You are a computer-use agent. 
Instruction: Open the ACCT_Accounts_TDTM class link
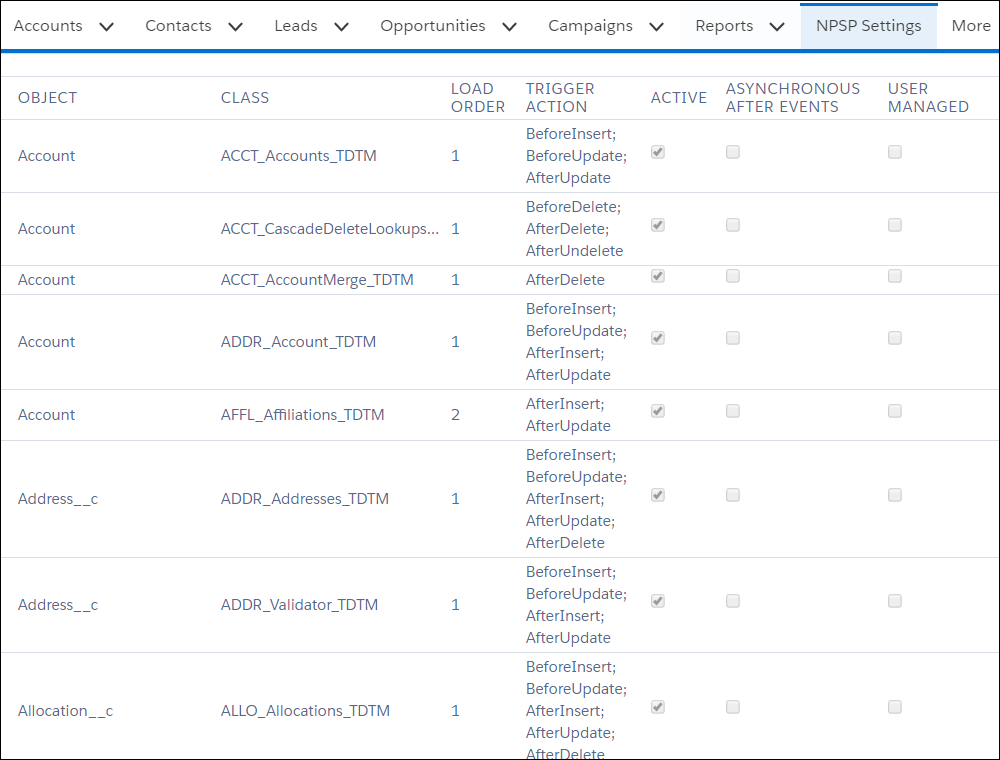pos(299,156)
